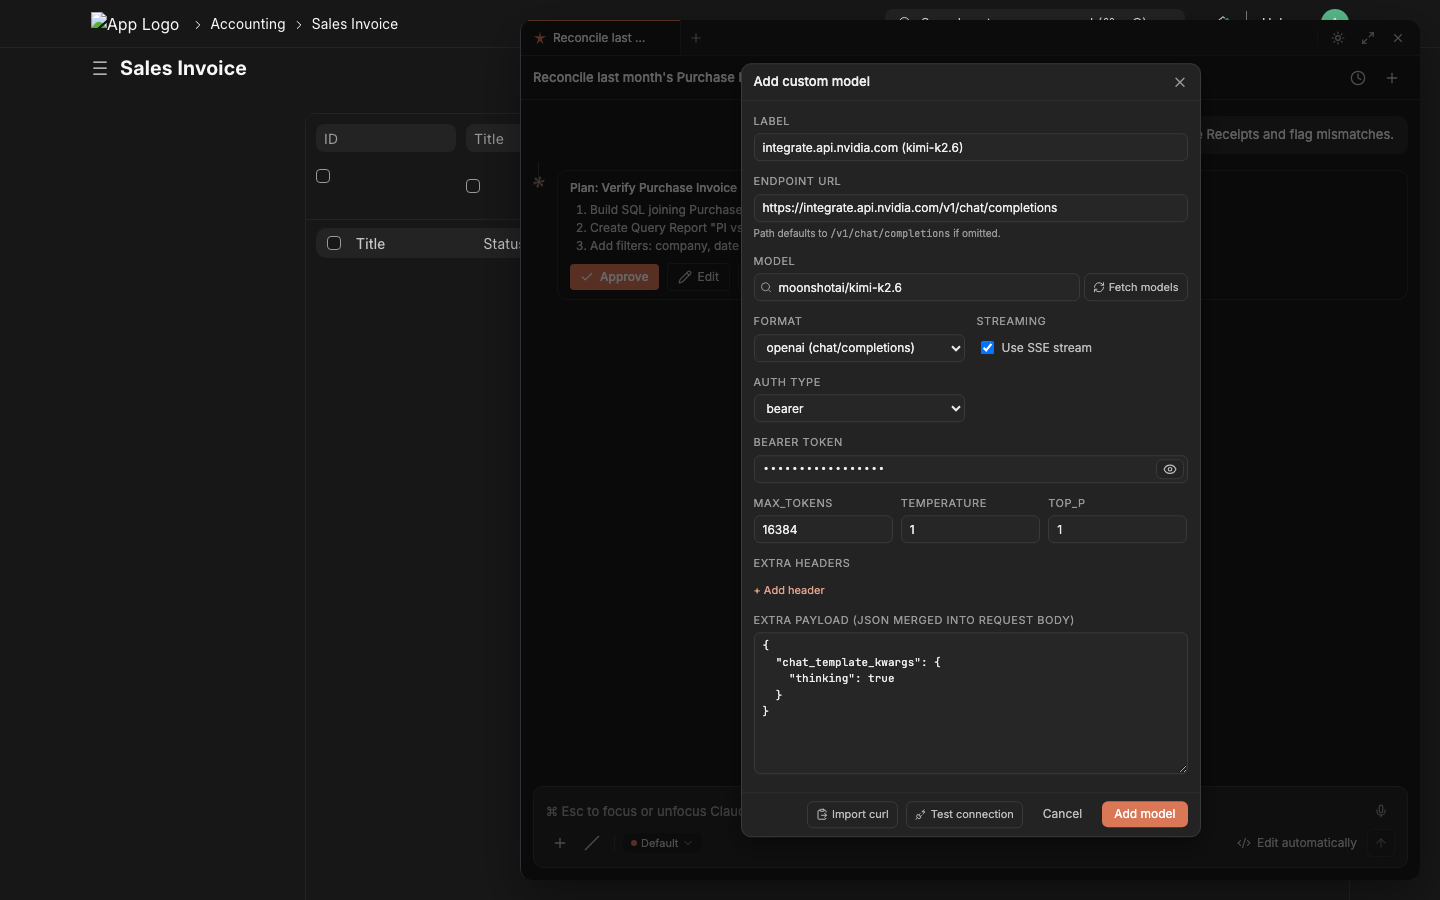
Task: Open the Auth Type dropdown
Action: pos(859,409)
